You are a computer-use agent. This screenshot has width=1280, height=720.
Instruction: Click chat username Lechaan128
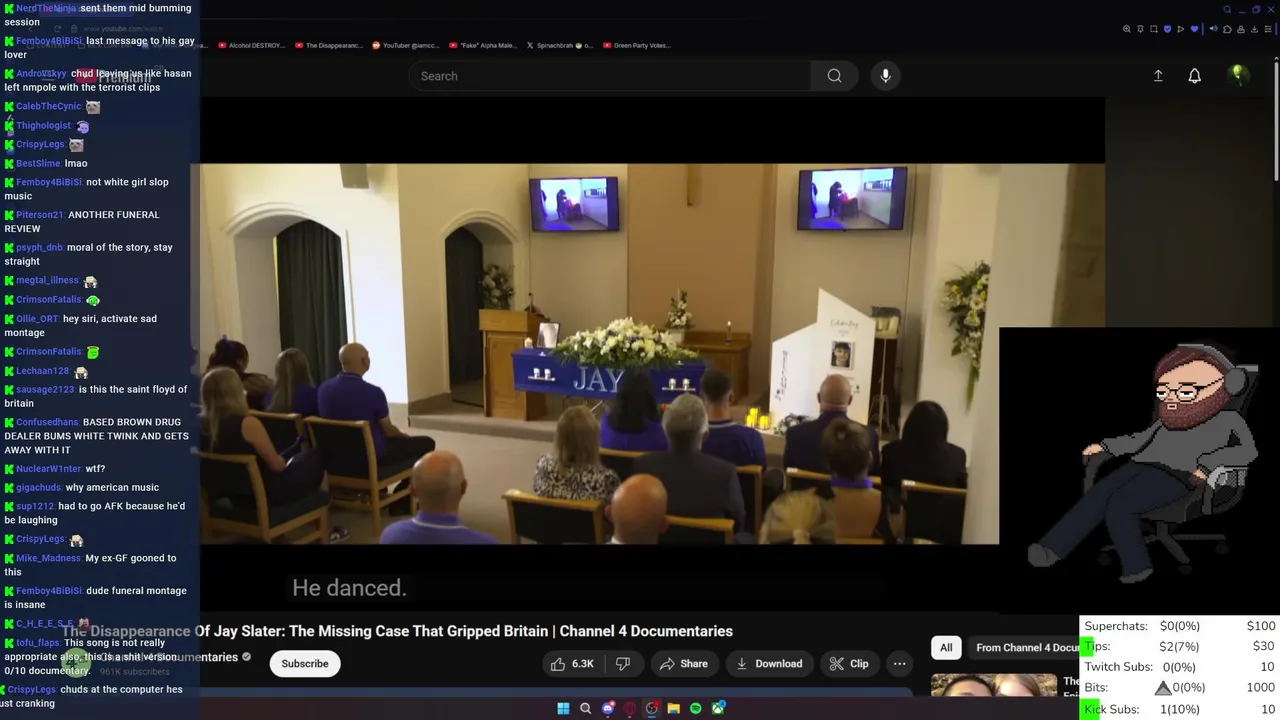[42, 371]
